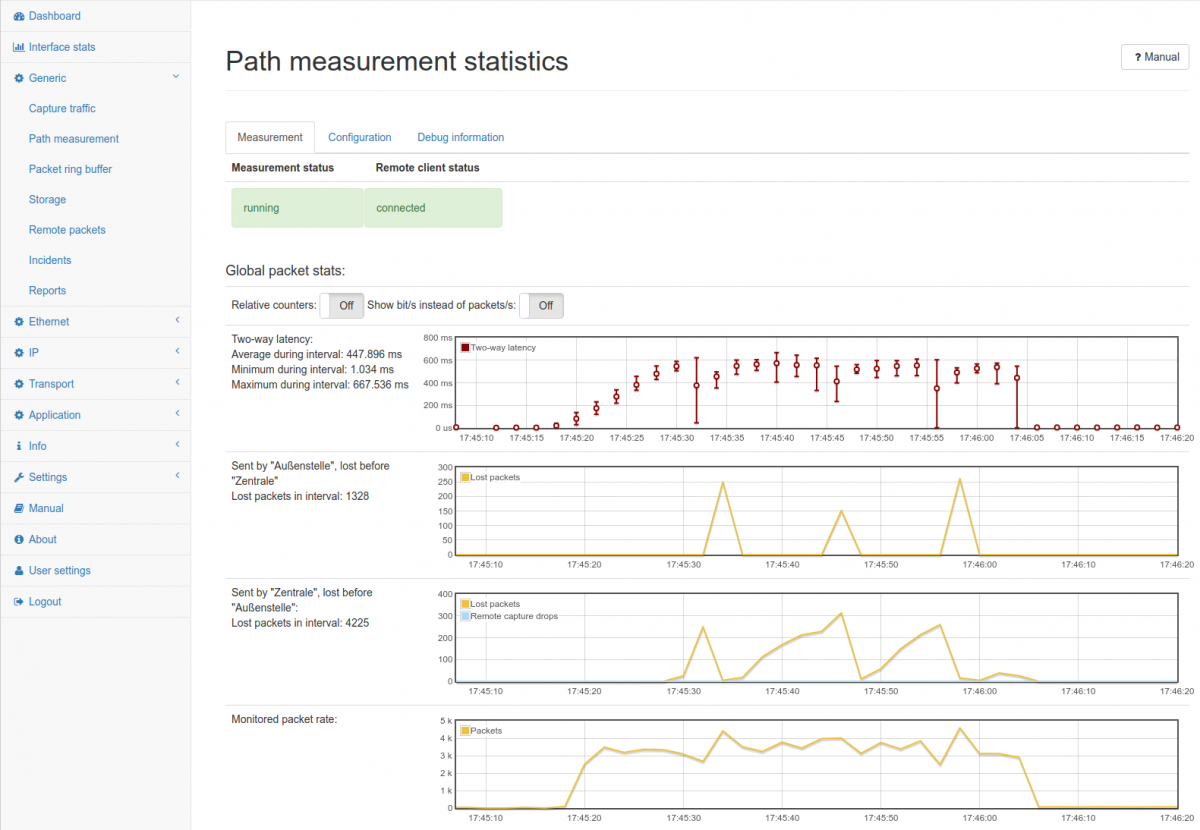Select the Logout icon in the sidebar
This screenshot has height=830, width=1200.
coord(18,601)
